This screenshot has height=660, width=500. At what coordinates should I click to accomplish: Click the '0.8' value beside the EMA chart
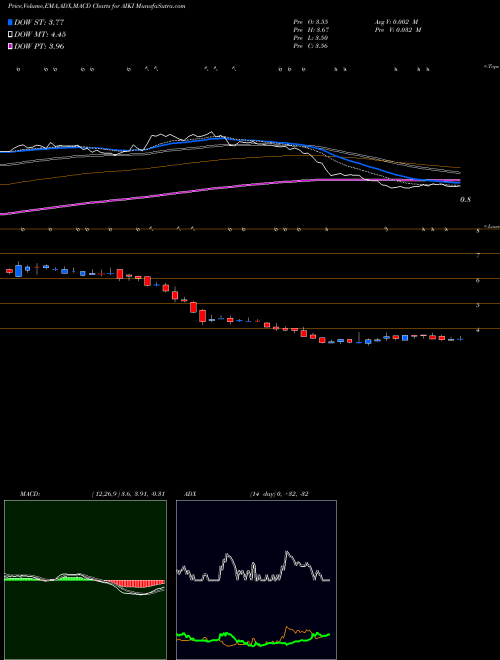[x=465, y=200]
